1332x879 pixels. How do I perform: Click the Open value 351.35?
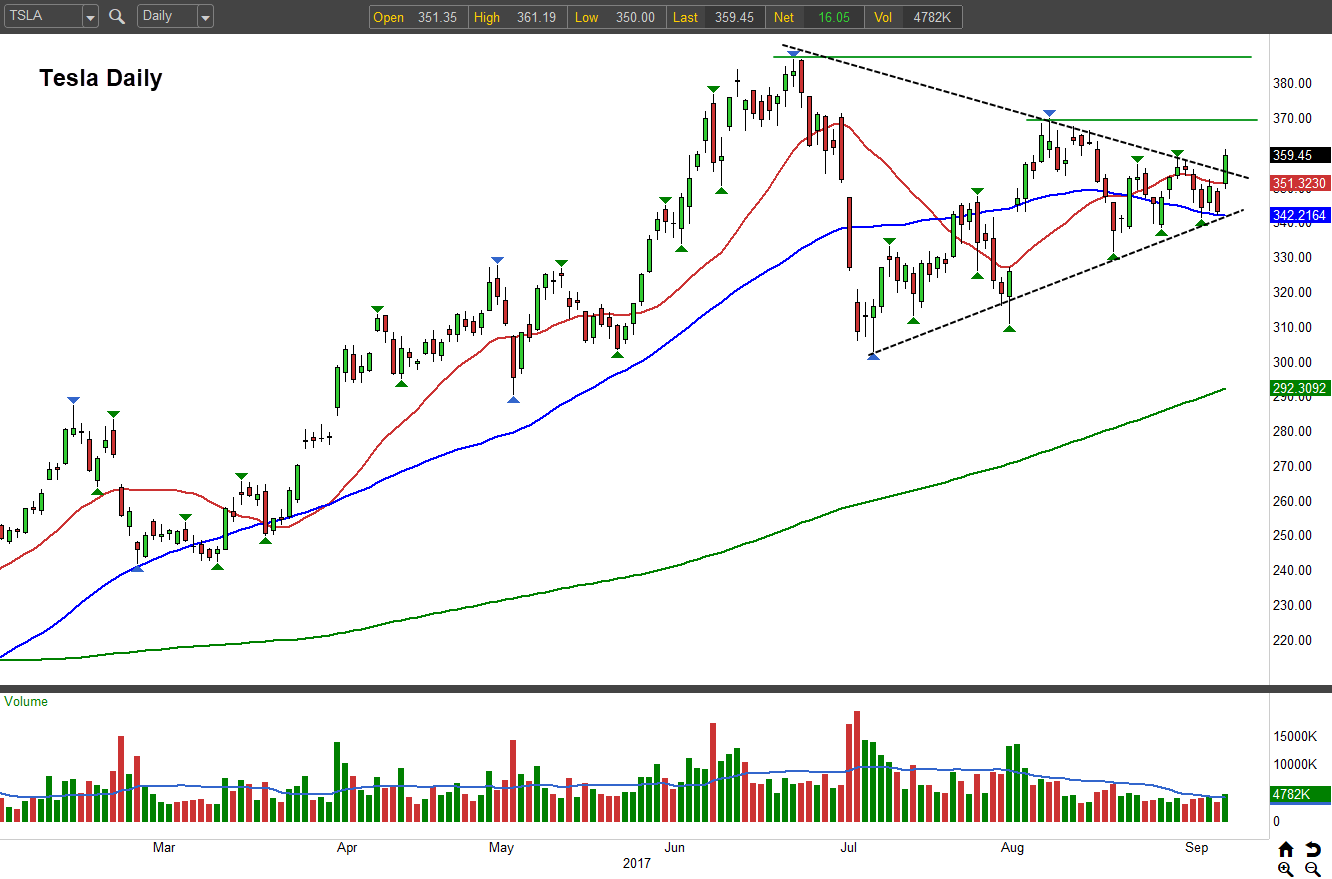click(436, 17)
